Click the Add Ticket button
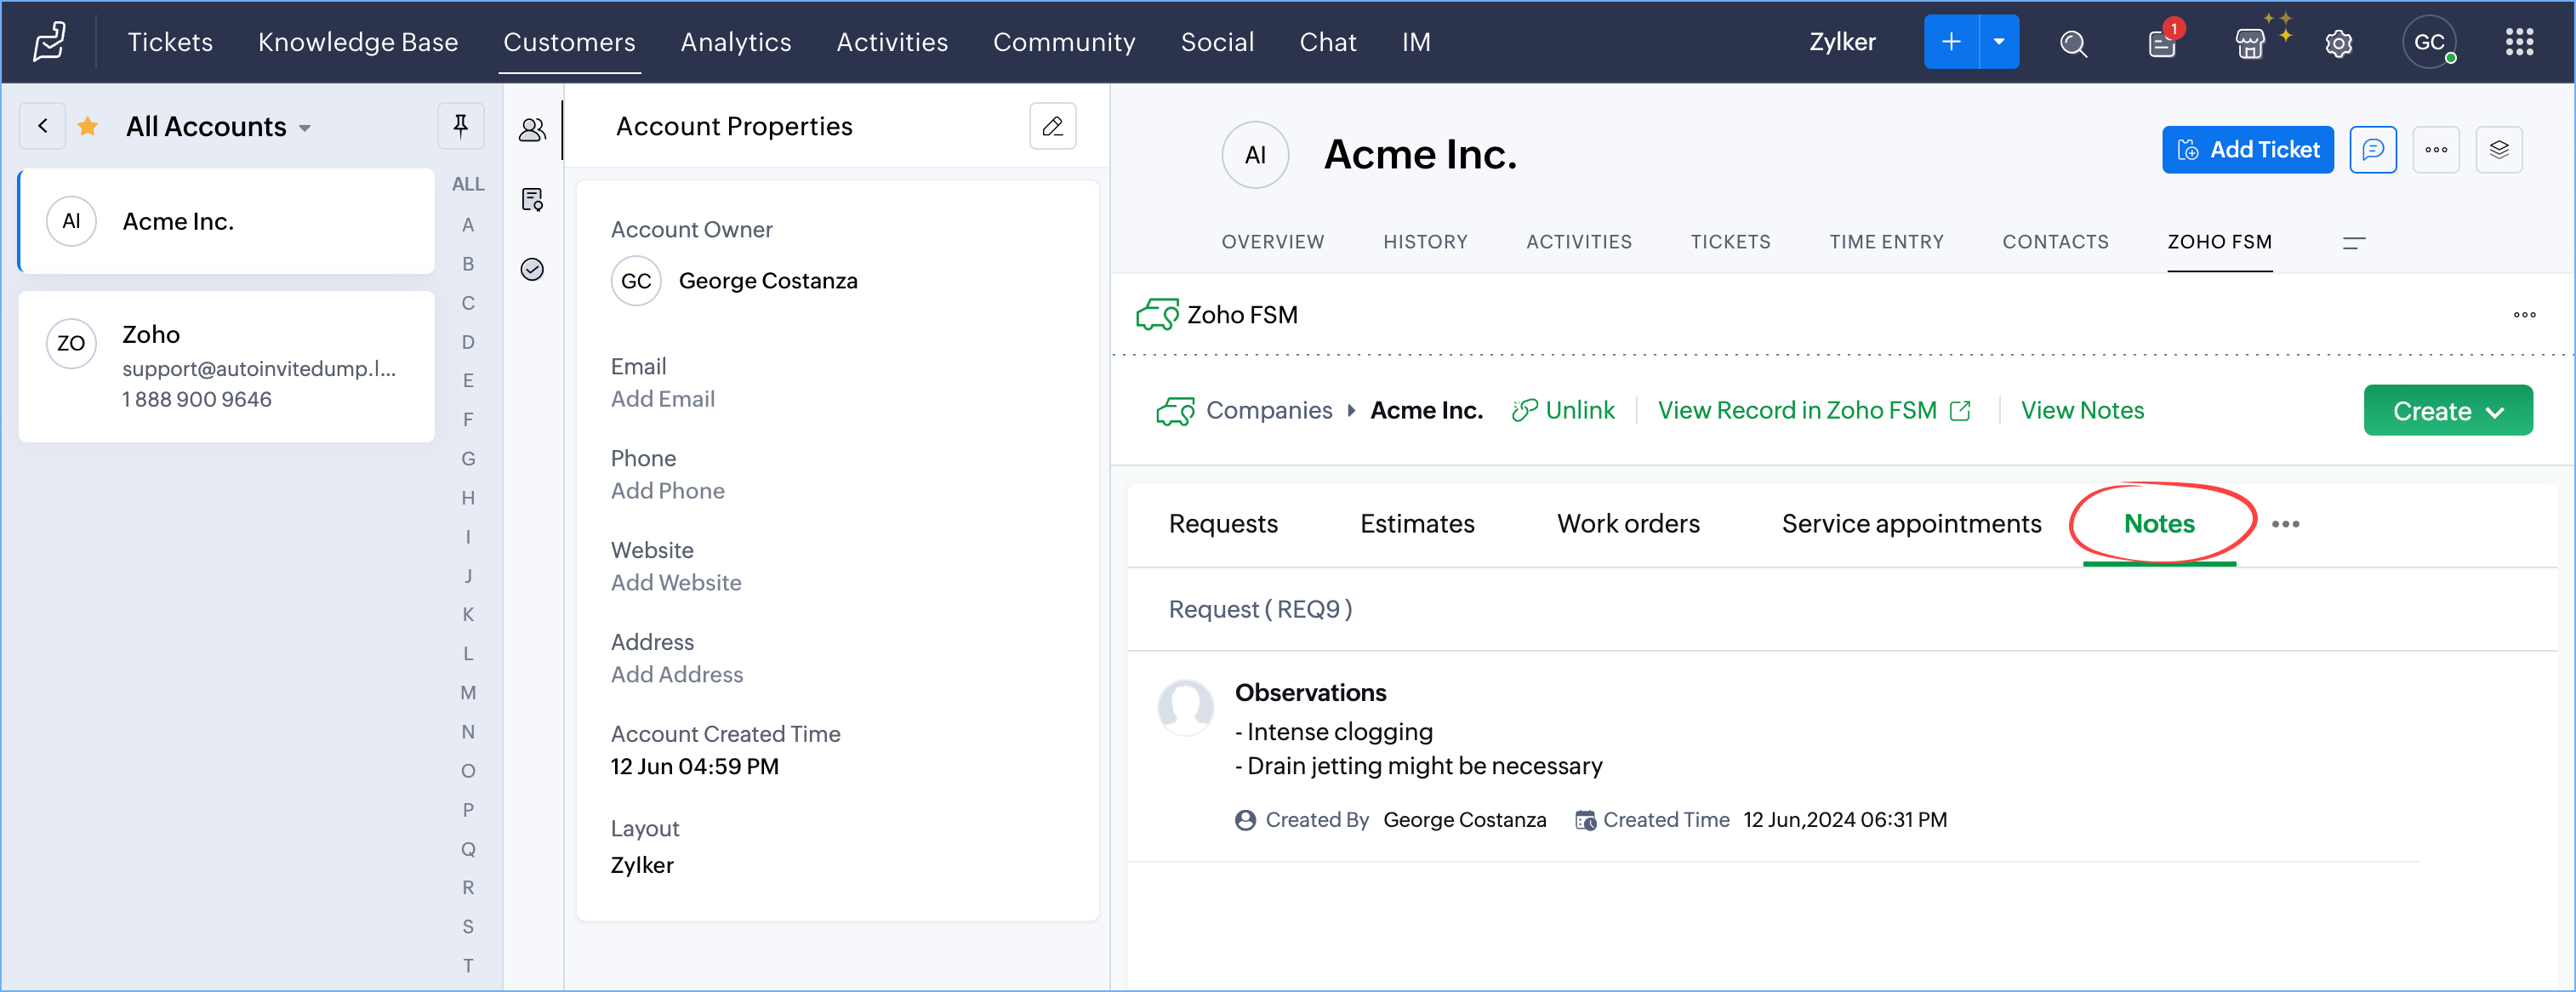 coord(2247,150)
